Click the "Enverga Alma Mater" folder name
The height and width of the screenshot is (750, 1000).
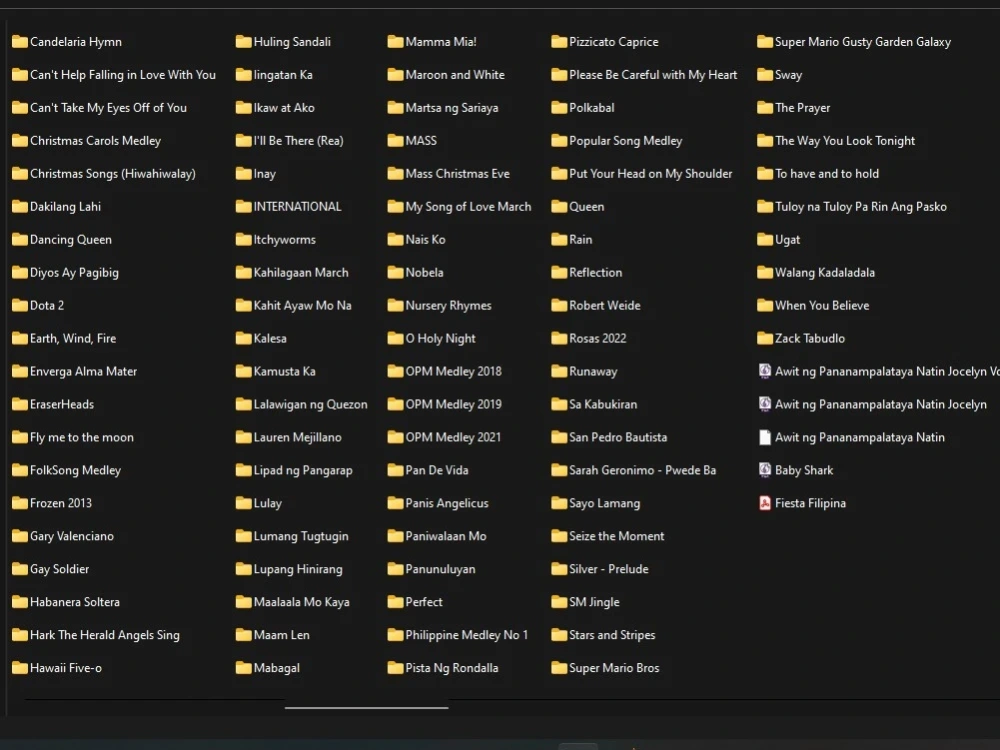[x=84, y=371]
